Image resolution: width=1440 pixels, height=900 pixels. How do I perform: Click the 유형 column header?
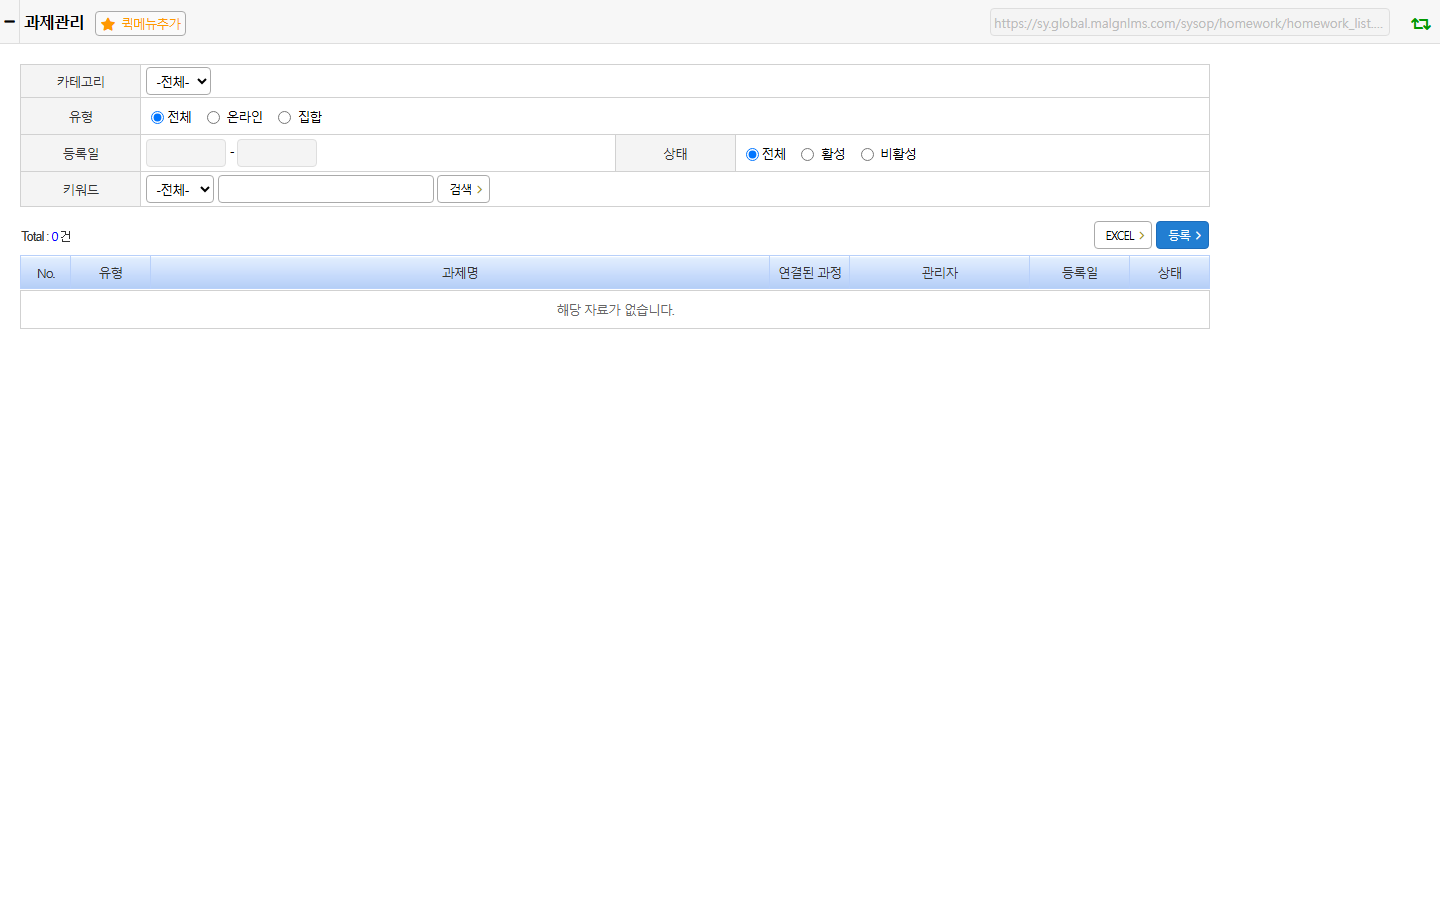[x=111, y=273]
